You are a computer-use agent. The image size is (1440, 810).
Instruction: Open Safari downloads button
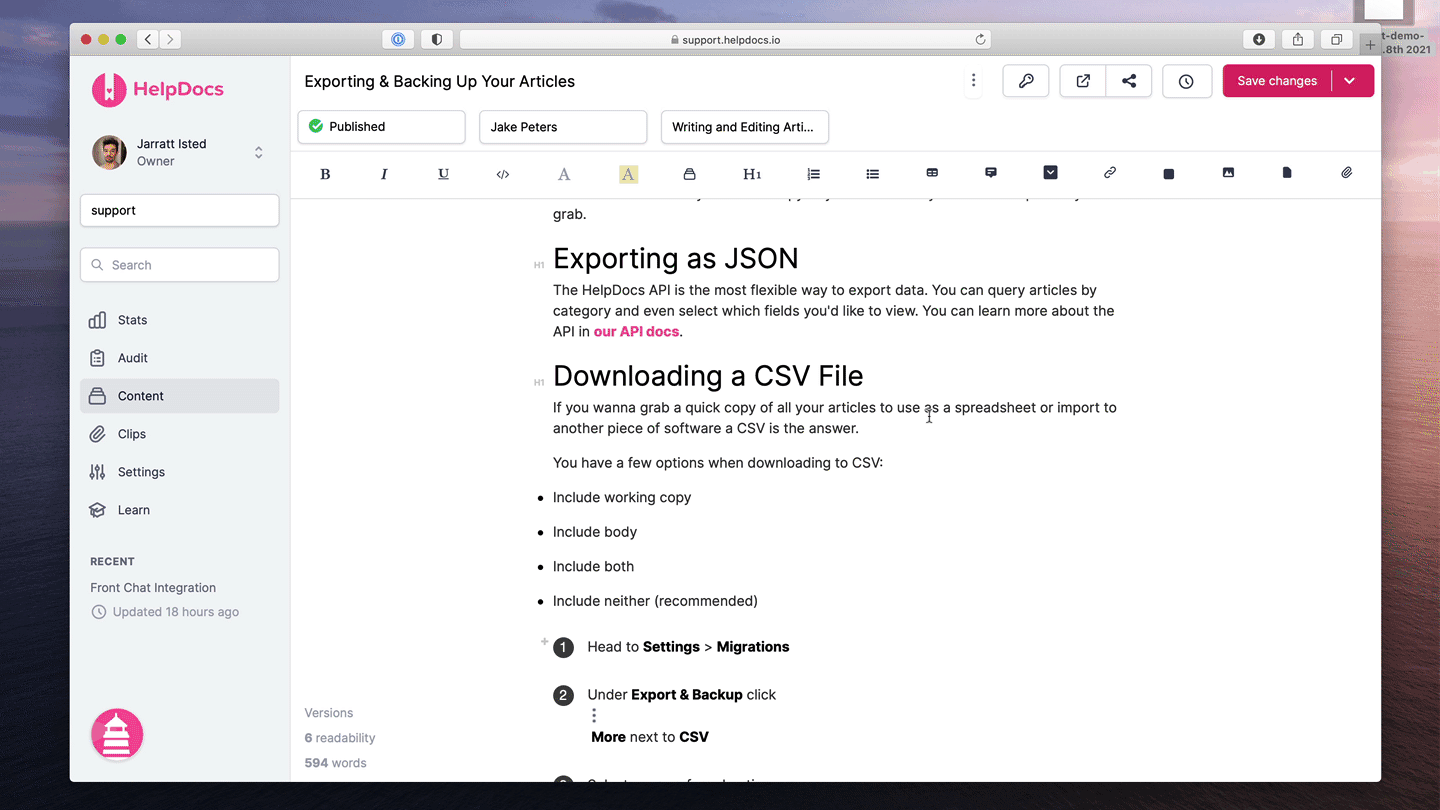coord(1259,39)
